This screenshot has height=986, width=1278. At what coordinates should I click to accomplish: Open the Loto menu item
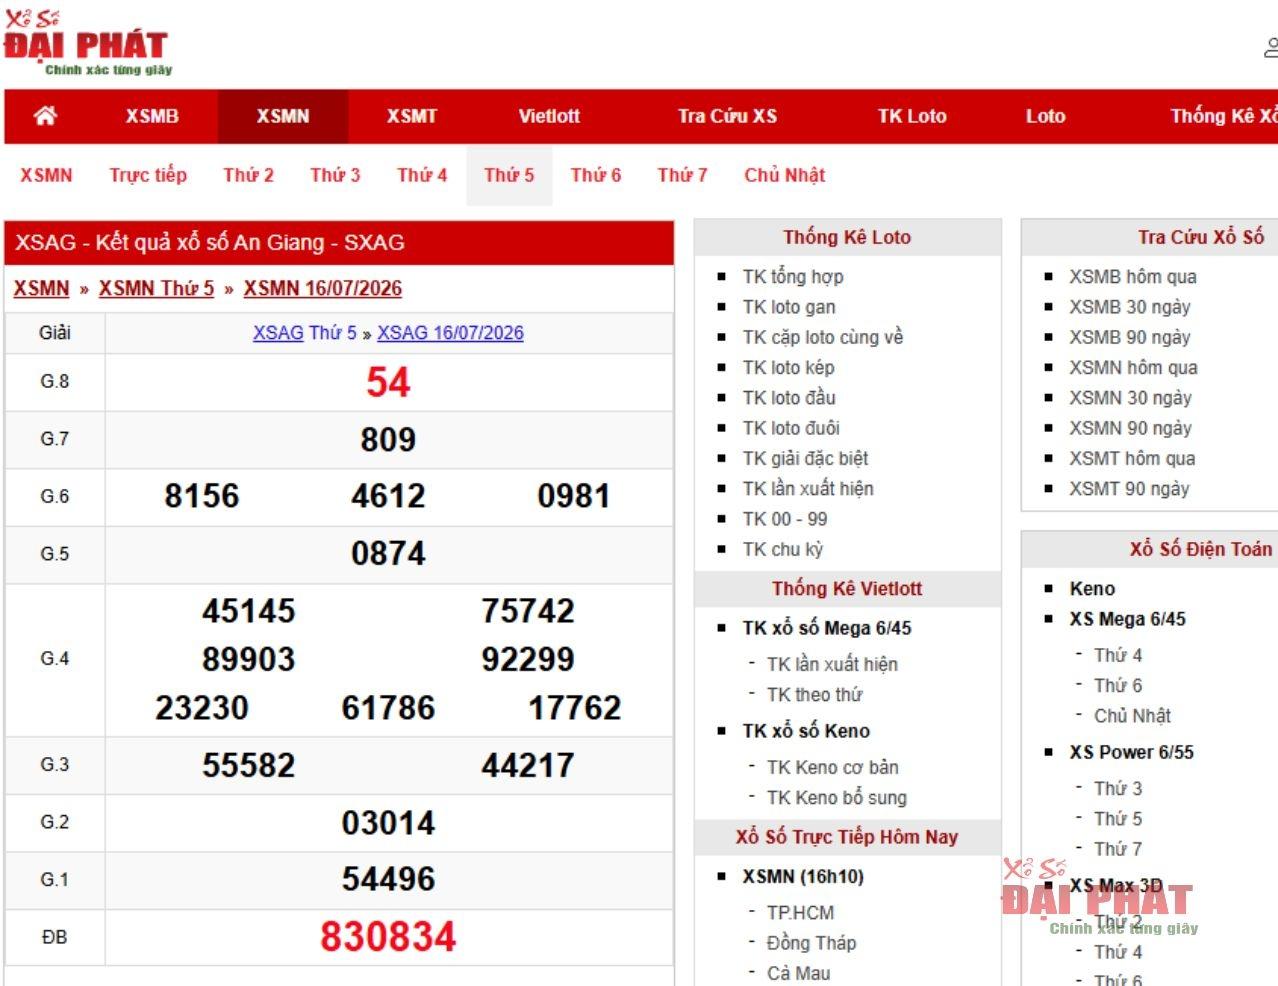tap(1045, 116)
